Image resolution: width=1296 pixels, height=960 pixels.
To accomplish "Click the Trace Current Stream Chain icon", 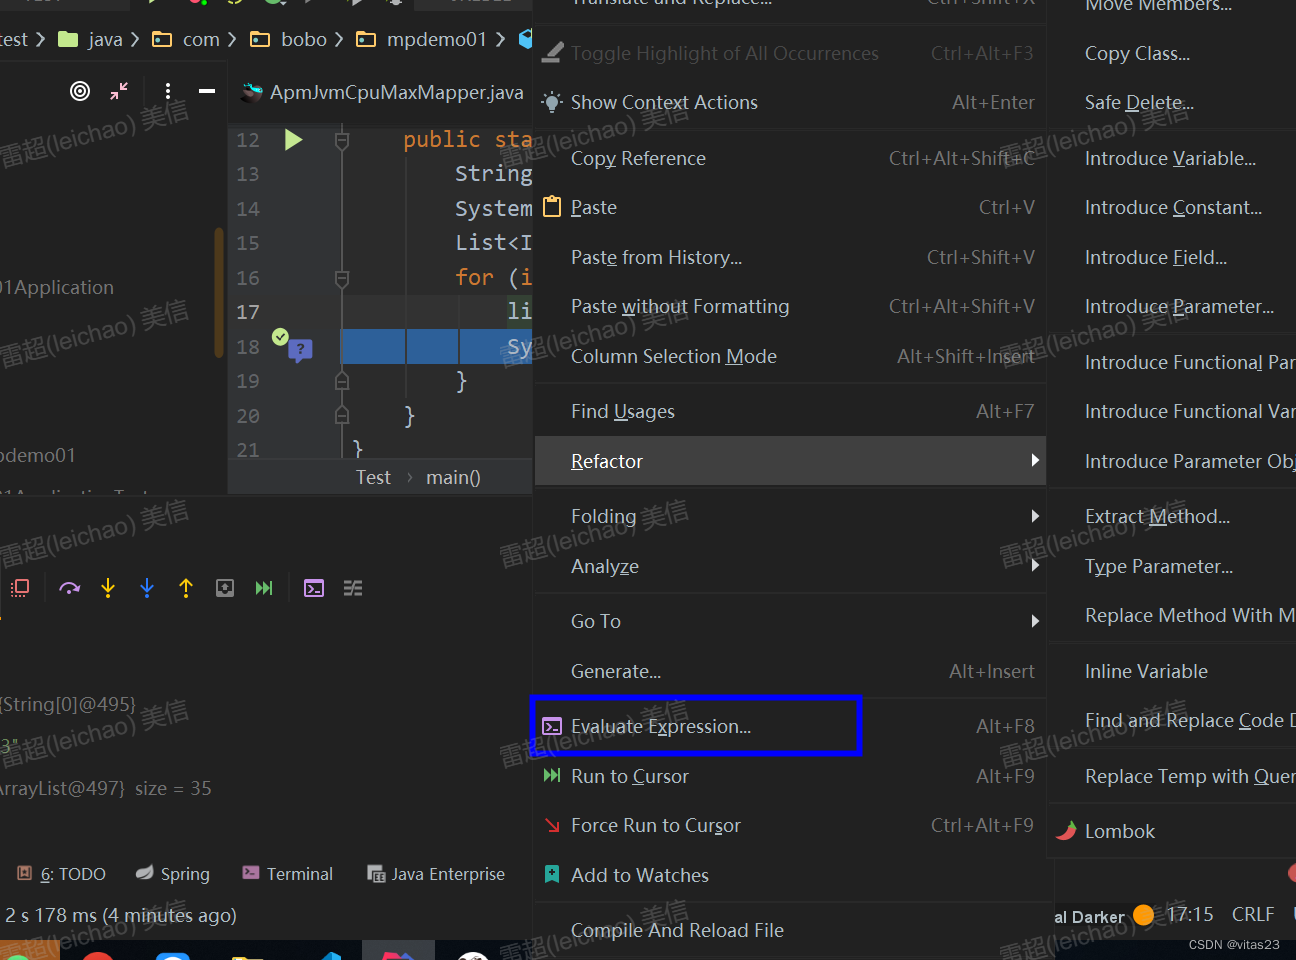I will click(x=353, y=588).
